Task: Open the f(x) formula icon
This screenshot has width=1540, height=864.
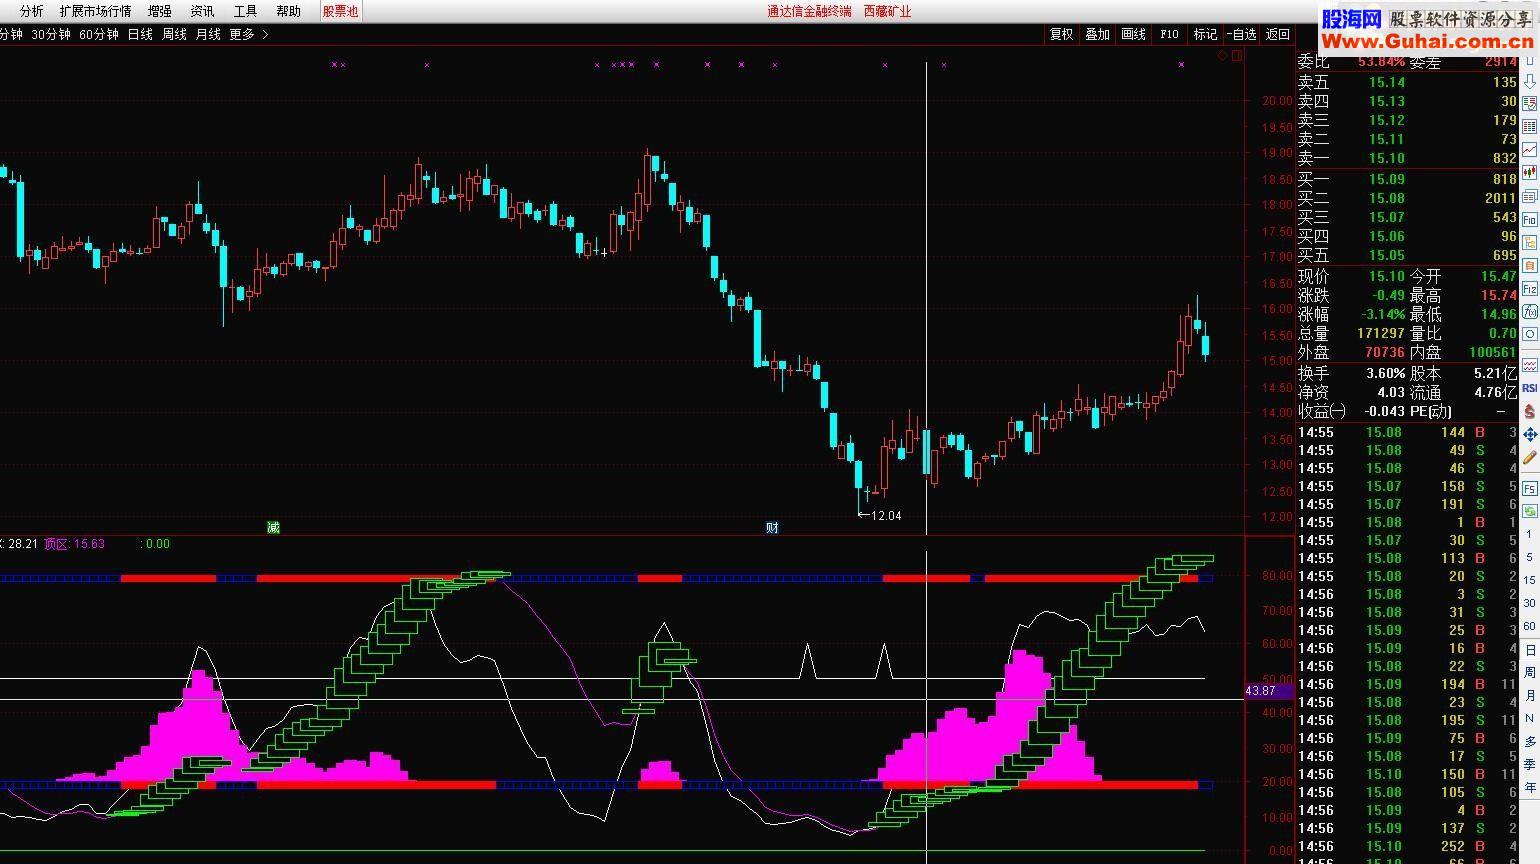Action: click(x=1530, y=312)
